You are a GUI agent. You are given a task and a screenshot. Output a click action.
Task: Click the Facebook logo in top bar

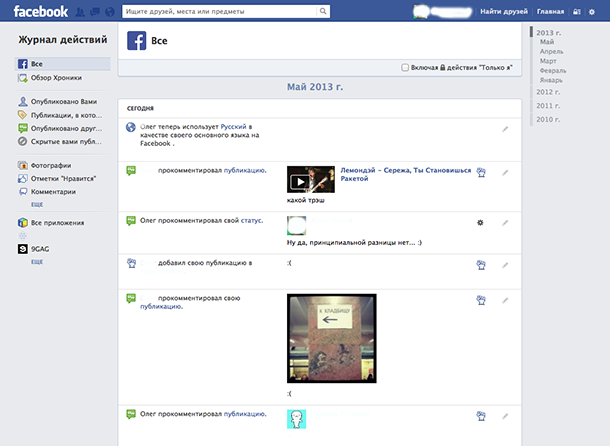40,11
